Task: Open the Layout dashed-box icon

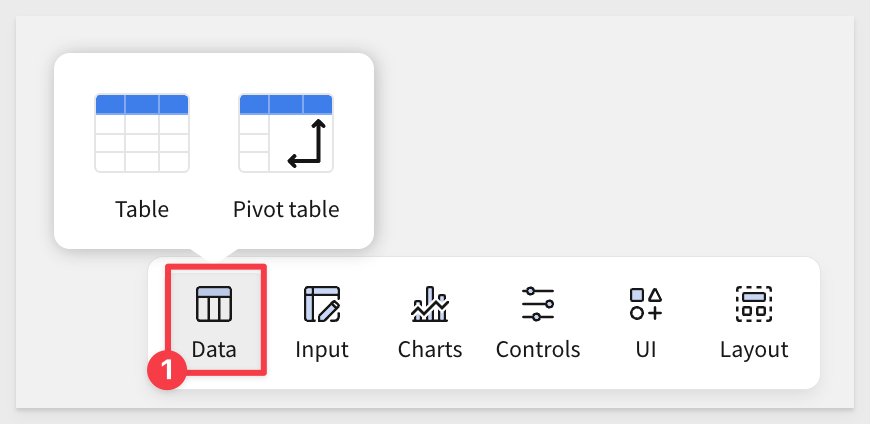Action: tap(754, 304)
